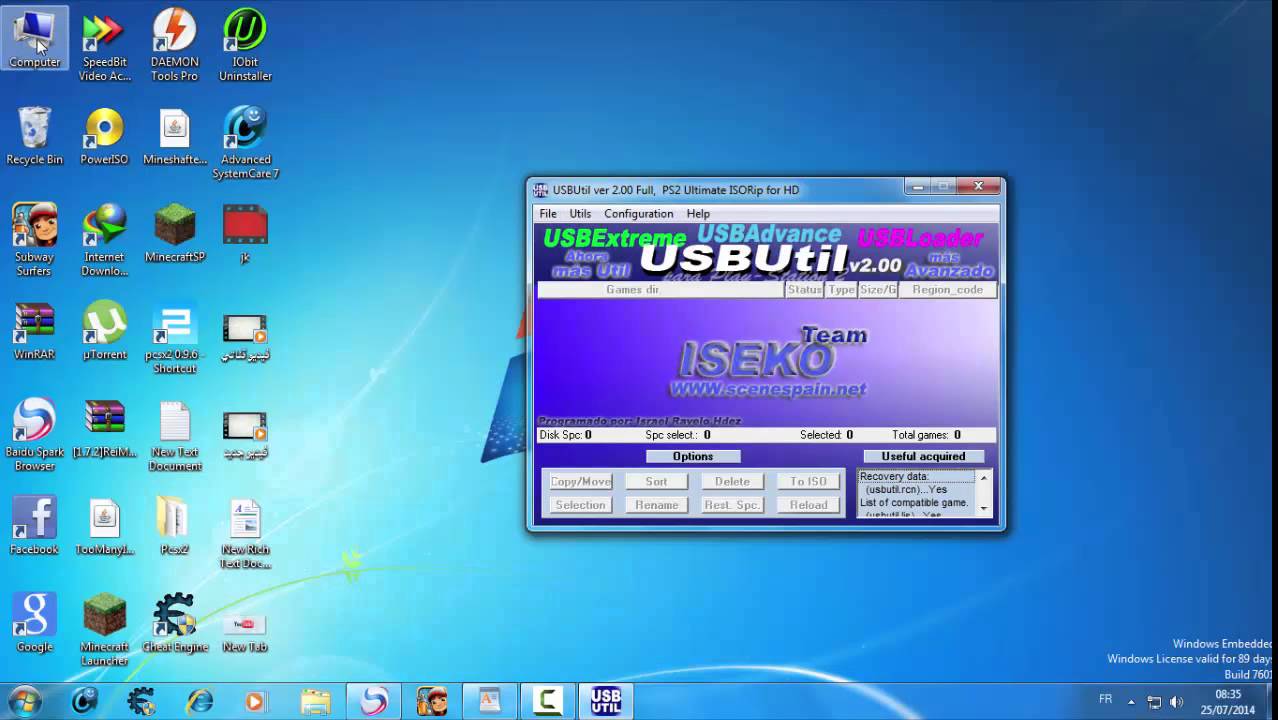Viewport: 1278px width, 720px height.
Task: Click the Size/G column header
Action: pyautogui.click(x=878, y=290)
